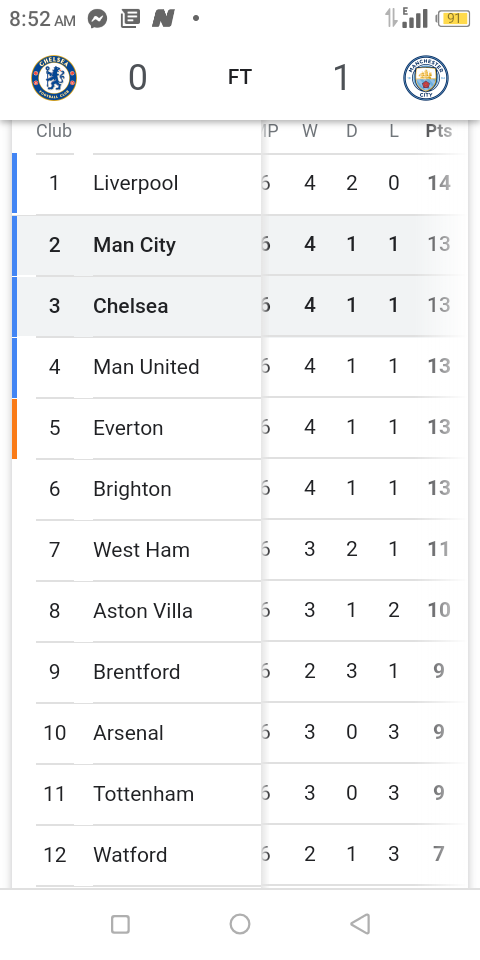
Task: Tap the Club column header
Action: coord(54,131)
